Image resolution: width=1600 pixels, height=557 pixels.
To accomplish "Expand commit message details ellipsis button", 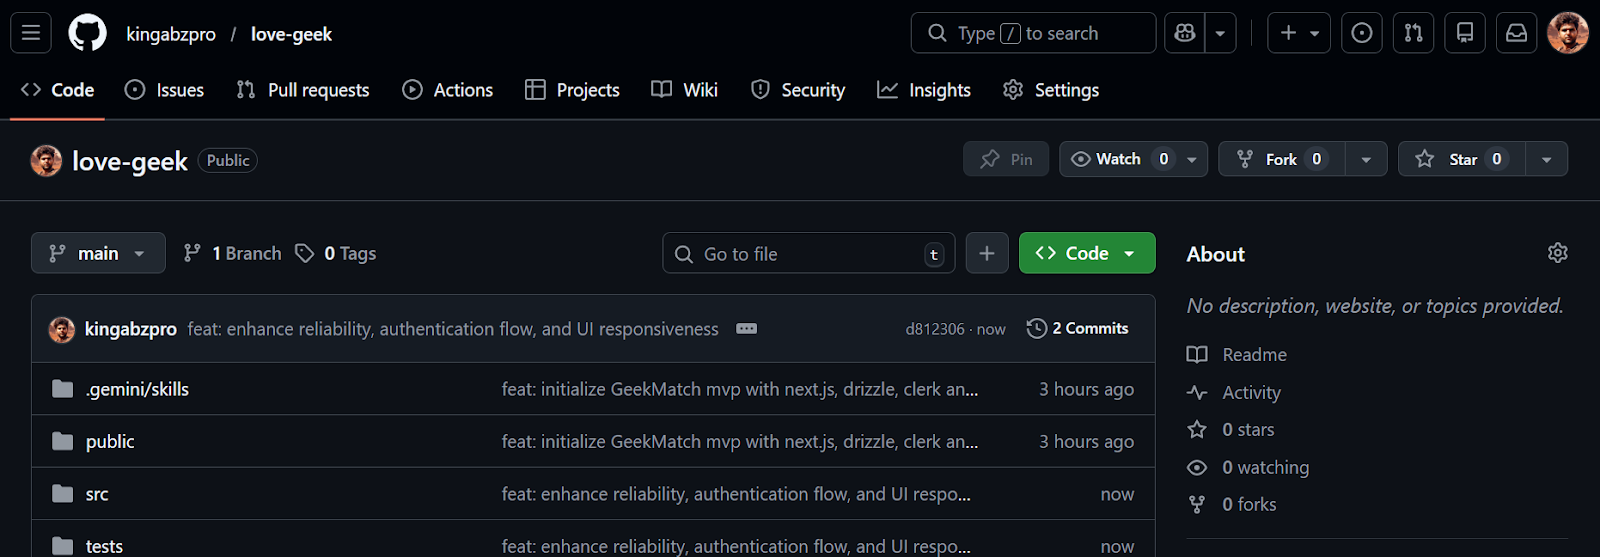I will tap(746, 329).
